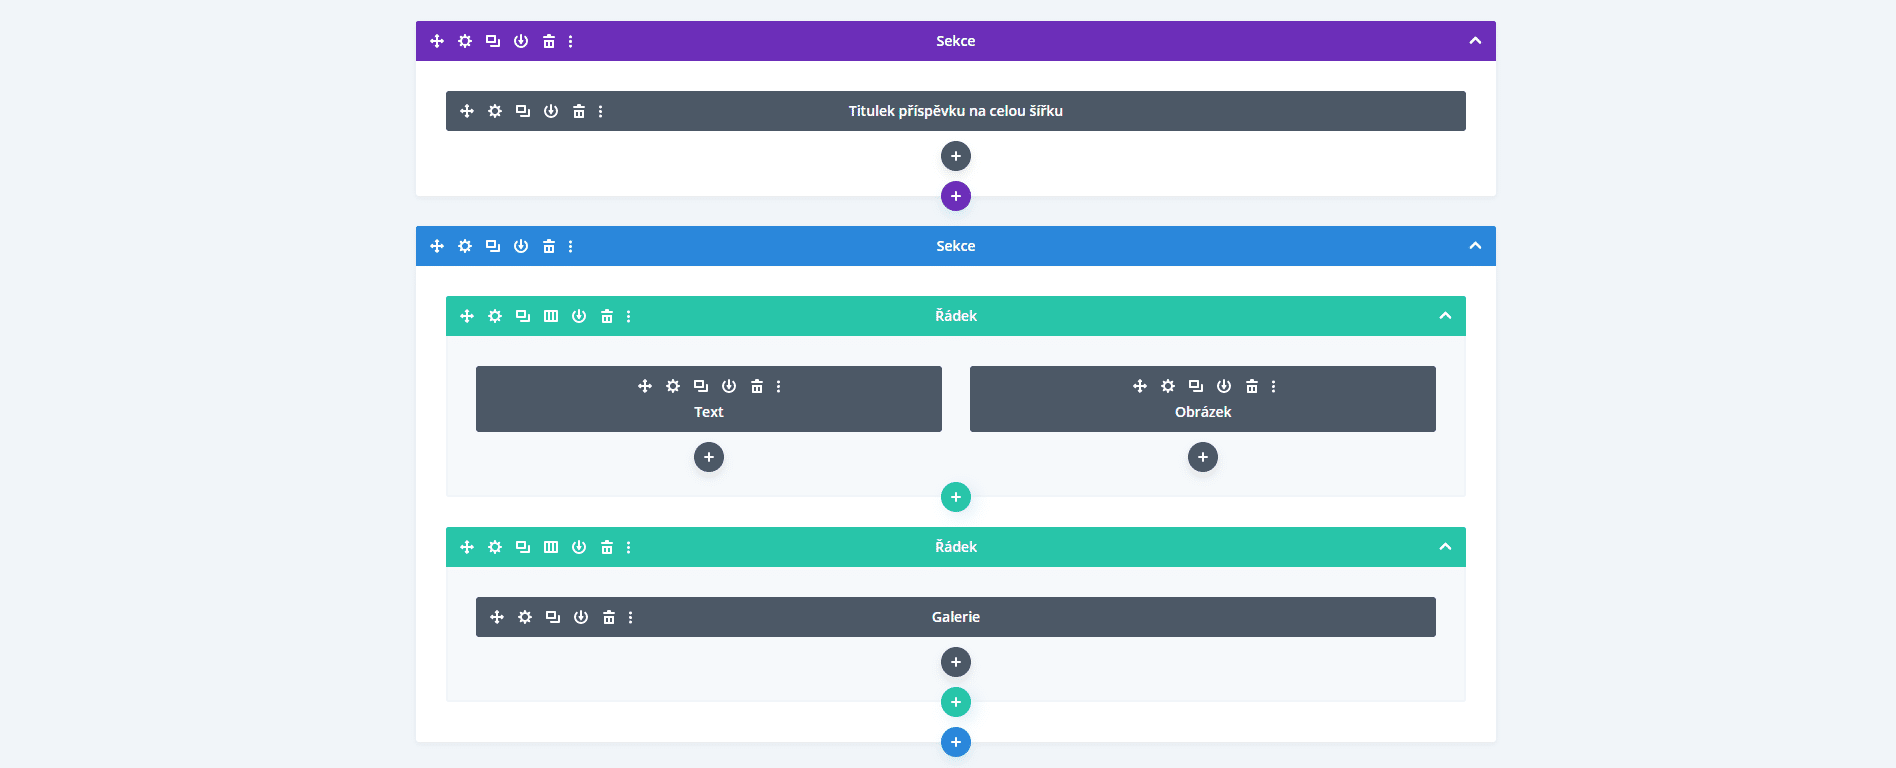Collapse the first Řádek row
Viewport: 1896px width, 768px height.
[1445, 316]
